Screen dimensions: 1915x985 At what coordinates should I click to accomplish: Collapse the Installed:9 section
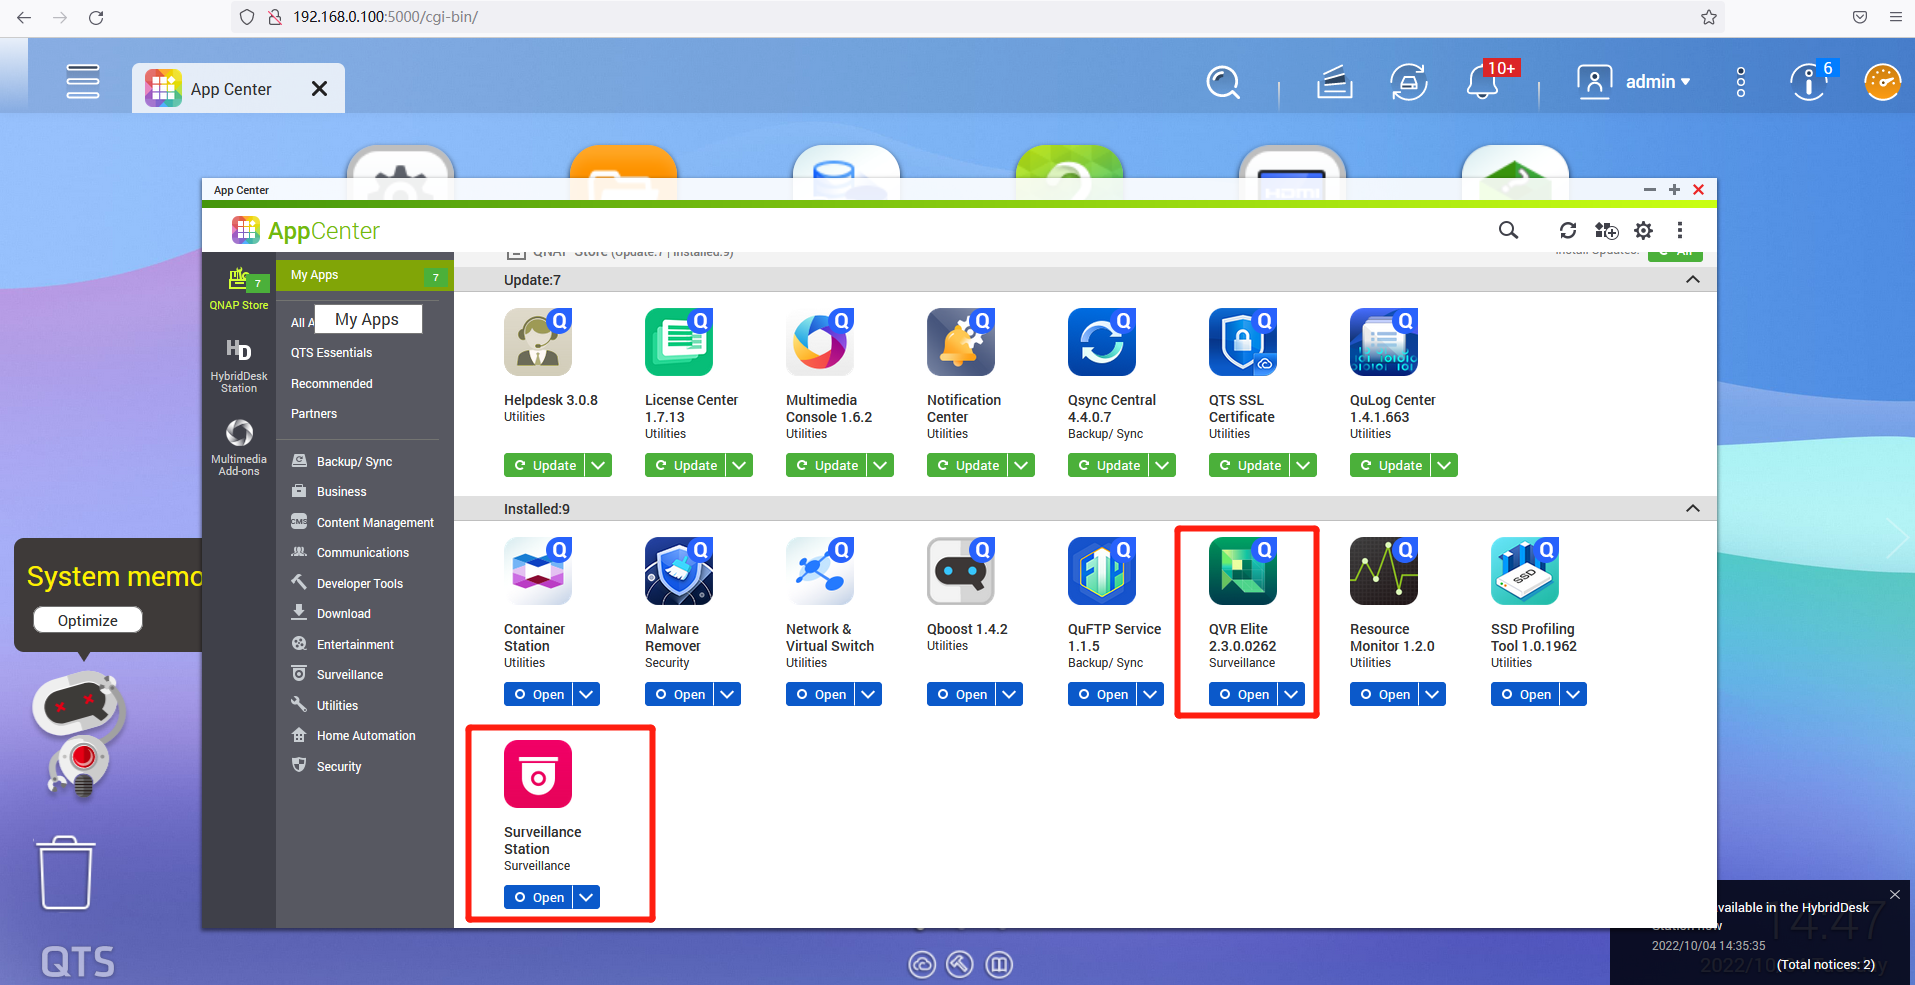click(x=1693, y=509)
